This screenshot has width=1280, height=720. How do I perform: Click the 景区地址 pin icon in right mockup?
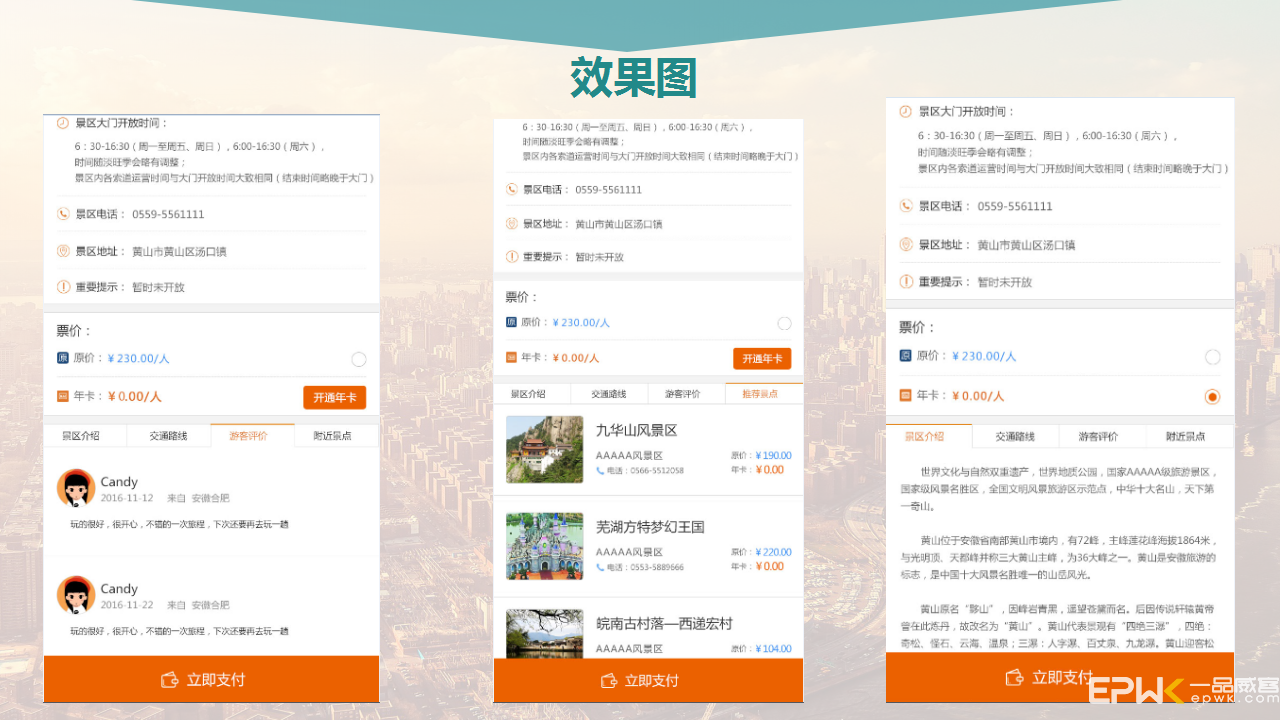(905, 244)
